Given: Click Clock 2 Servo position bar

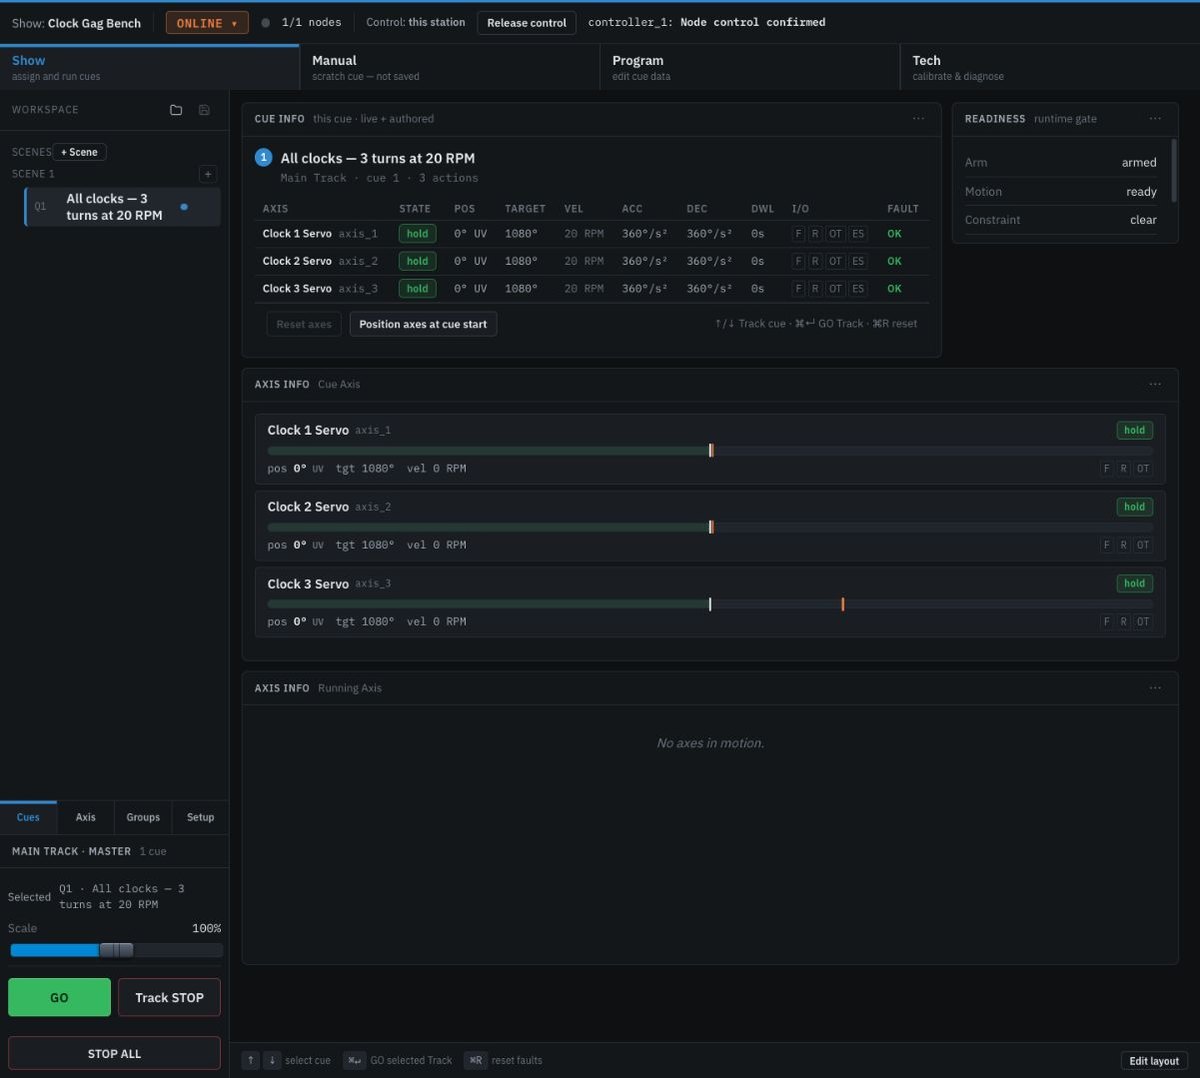Looking at the screenshot, I should pyautogui.click(x=710, y=528).
